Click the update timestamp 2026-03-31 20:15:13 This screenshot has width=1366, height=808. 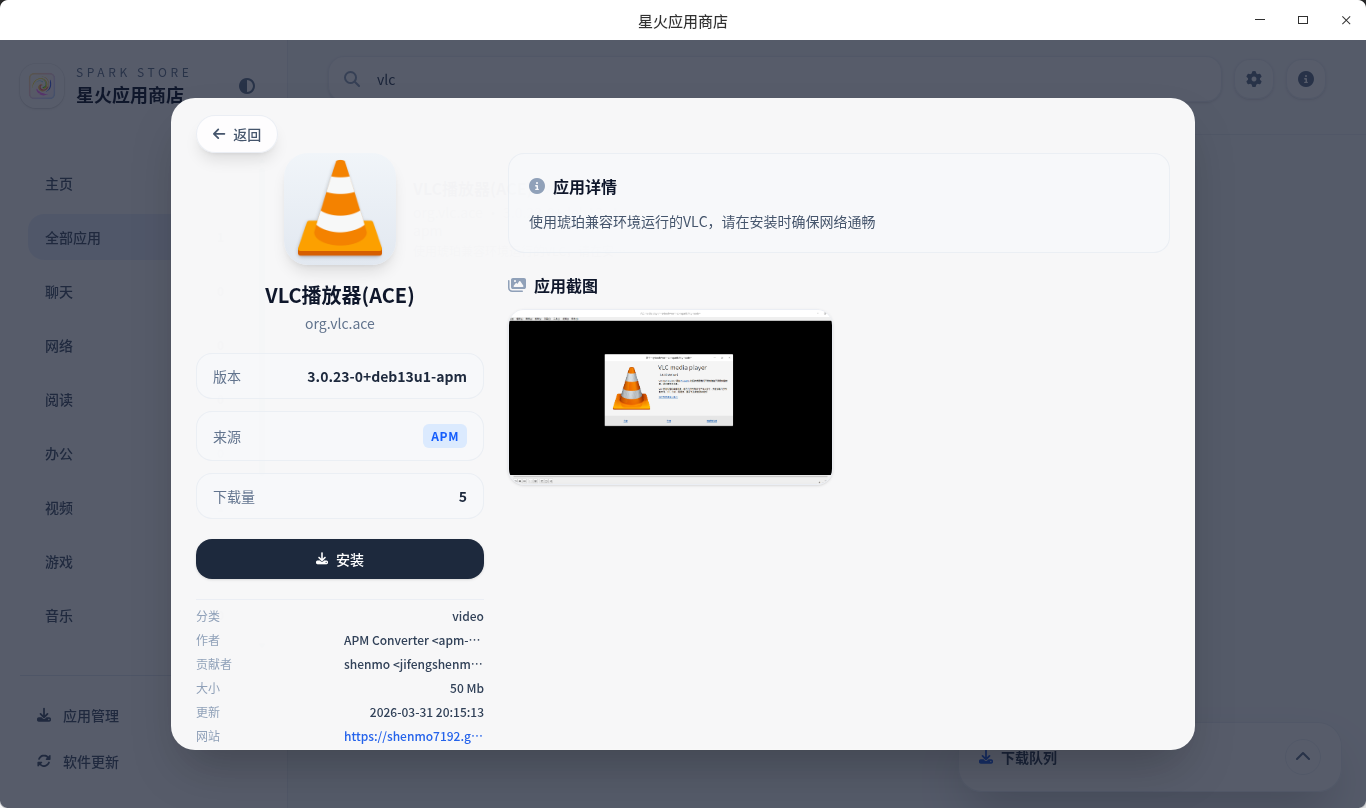pyautogui.click(x=427, y=712)
